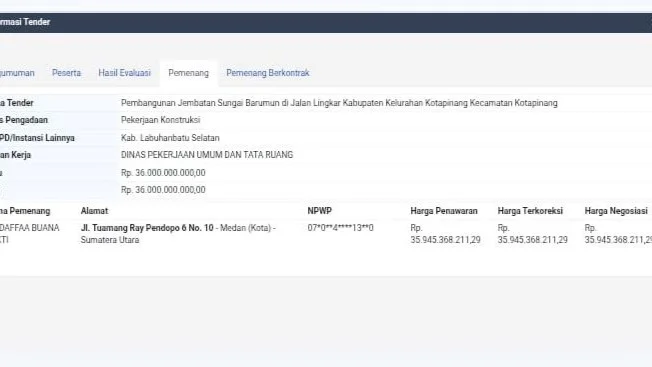Open the Pemenang Berkontrak tab
Viewport: 652px width, 367px height.
point(268,73)
